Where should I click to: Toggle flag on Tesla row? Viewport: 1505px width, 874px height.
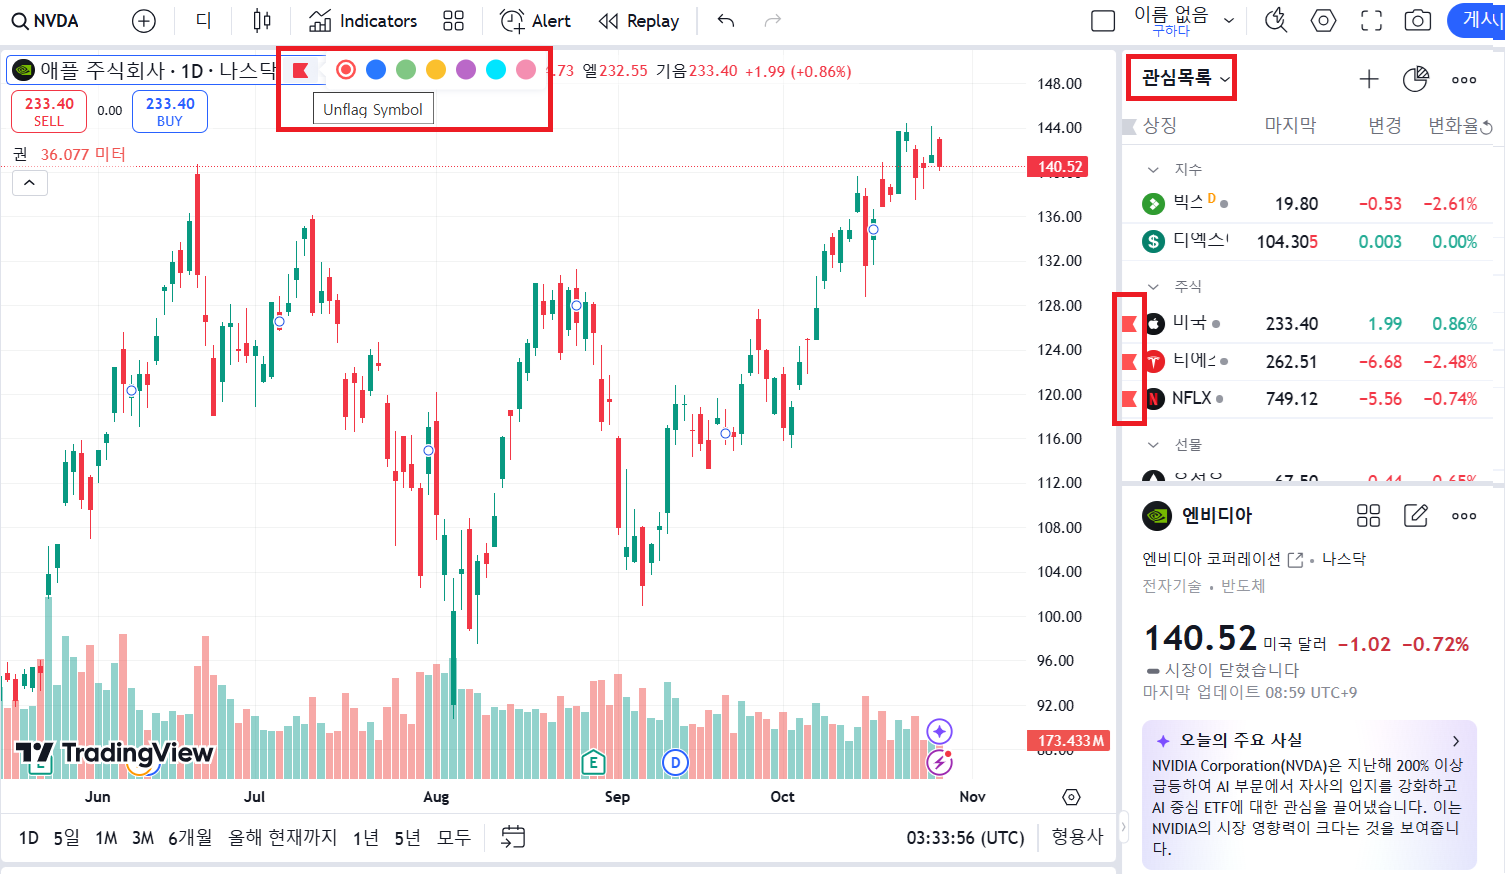pos(1130,361)
